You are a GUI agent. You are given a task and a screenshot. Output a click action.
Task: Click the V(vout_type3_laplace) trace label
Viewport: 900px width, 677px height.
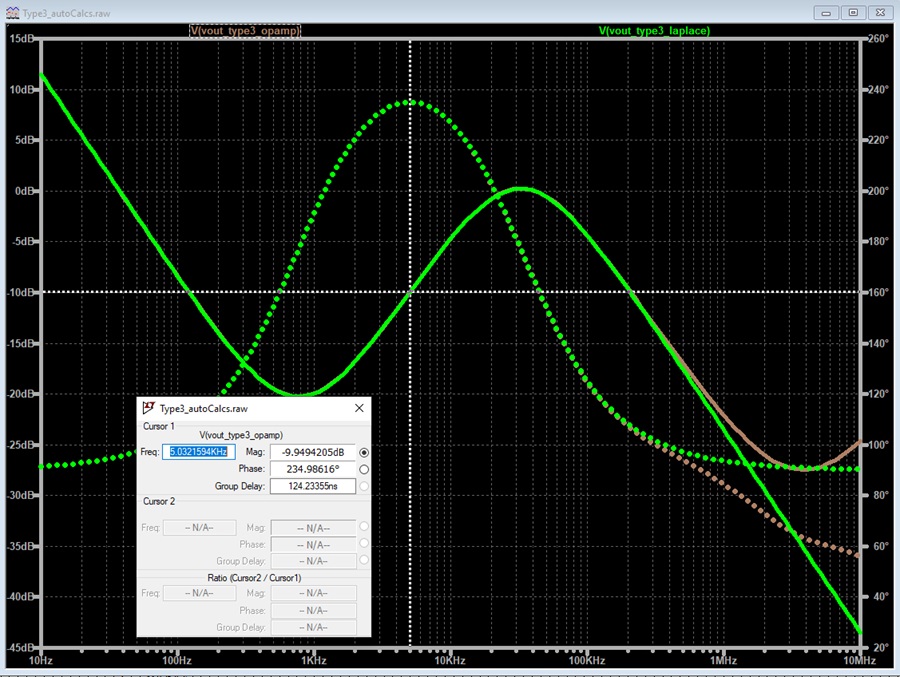[x=654, y=30]
